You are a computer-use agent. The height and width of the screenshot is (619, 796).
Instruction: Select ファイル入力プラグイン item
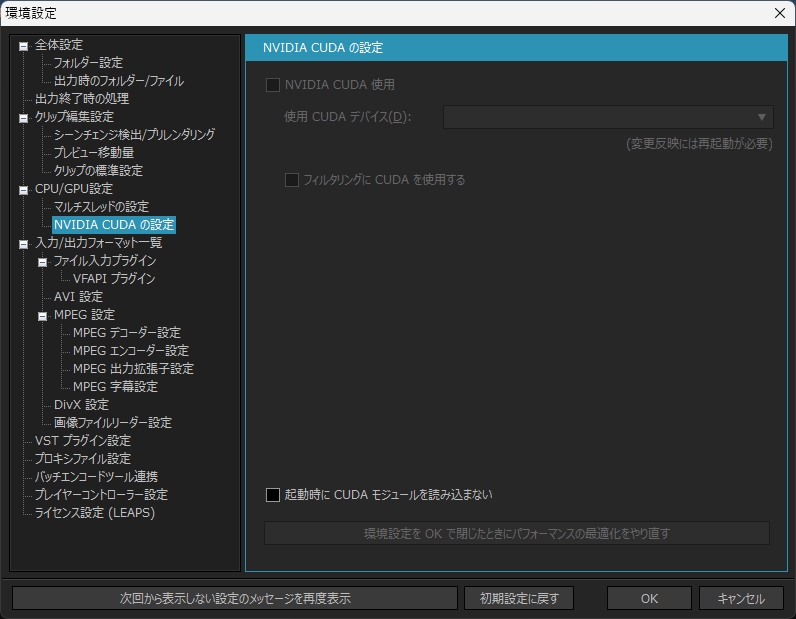[105, 260]
